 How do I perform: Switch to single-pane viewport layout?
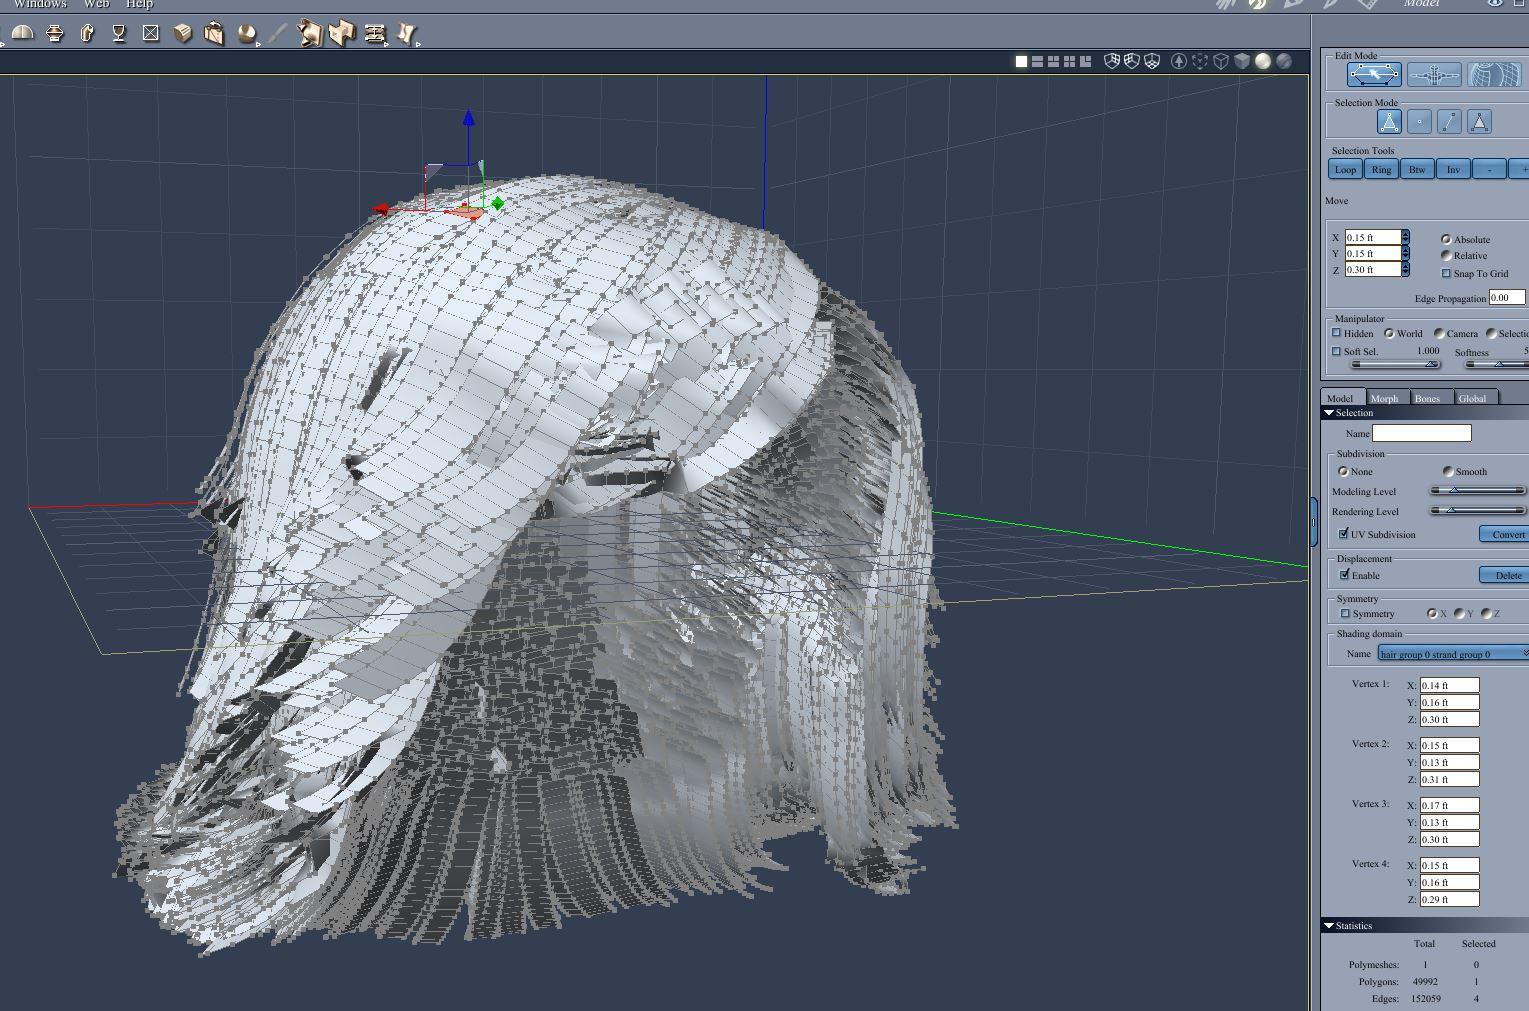click(x=1021, y=61)
